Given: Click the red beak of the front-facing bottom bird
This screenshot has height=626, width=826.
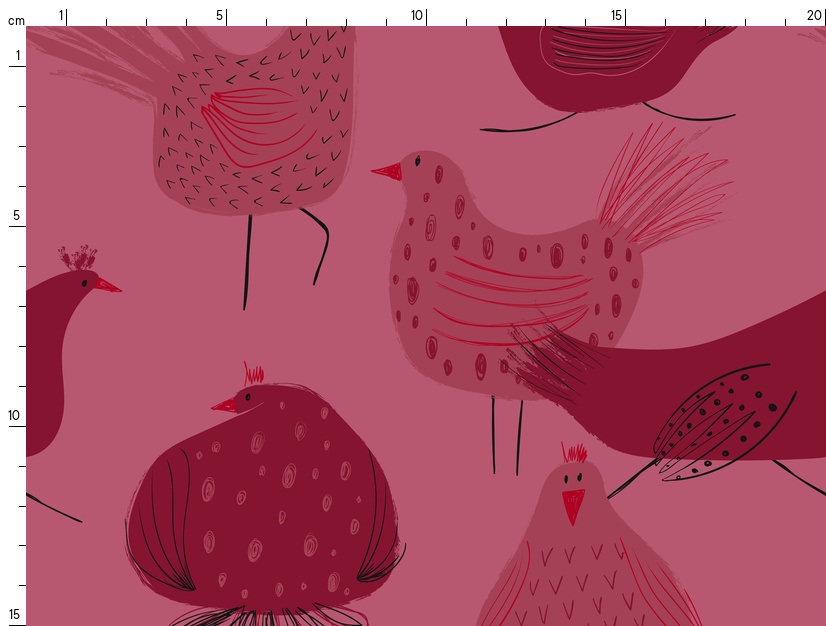Looking at the screenshot, I should [x=572, y=505].
